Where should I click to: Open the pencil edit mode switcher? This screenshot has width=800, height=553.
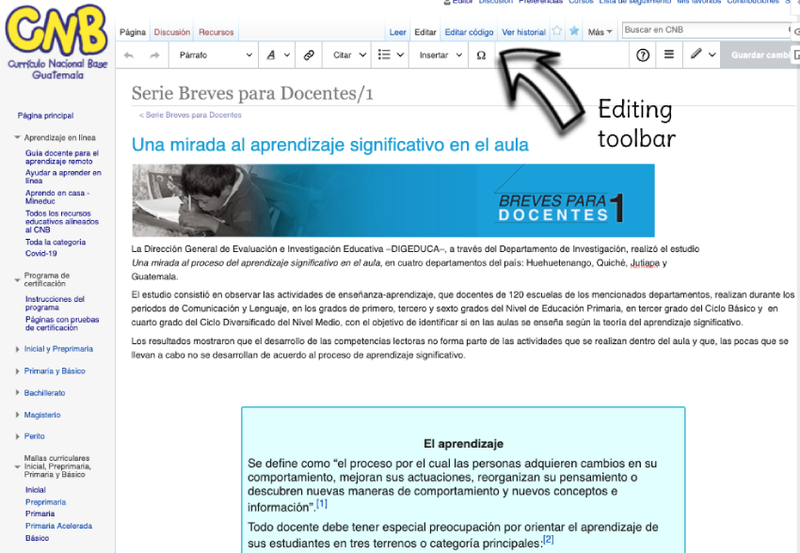coord(703,55)
